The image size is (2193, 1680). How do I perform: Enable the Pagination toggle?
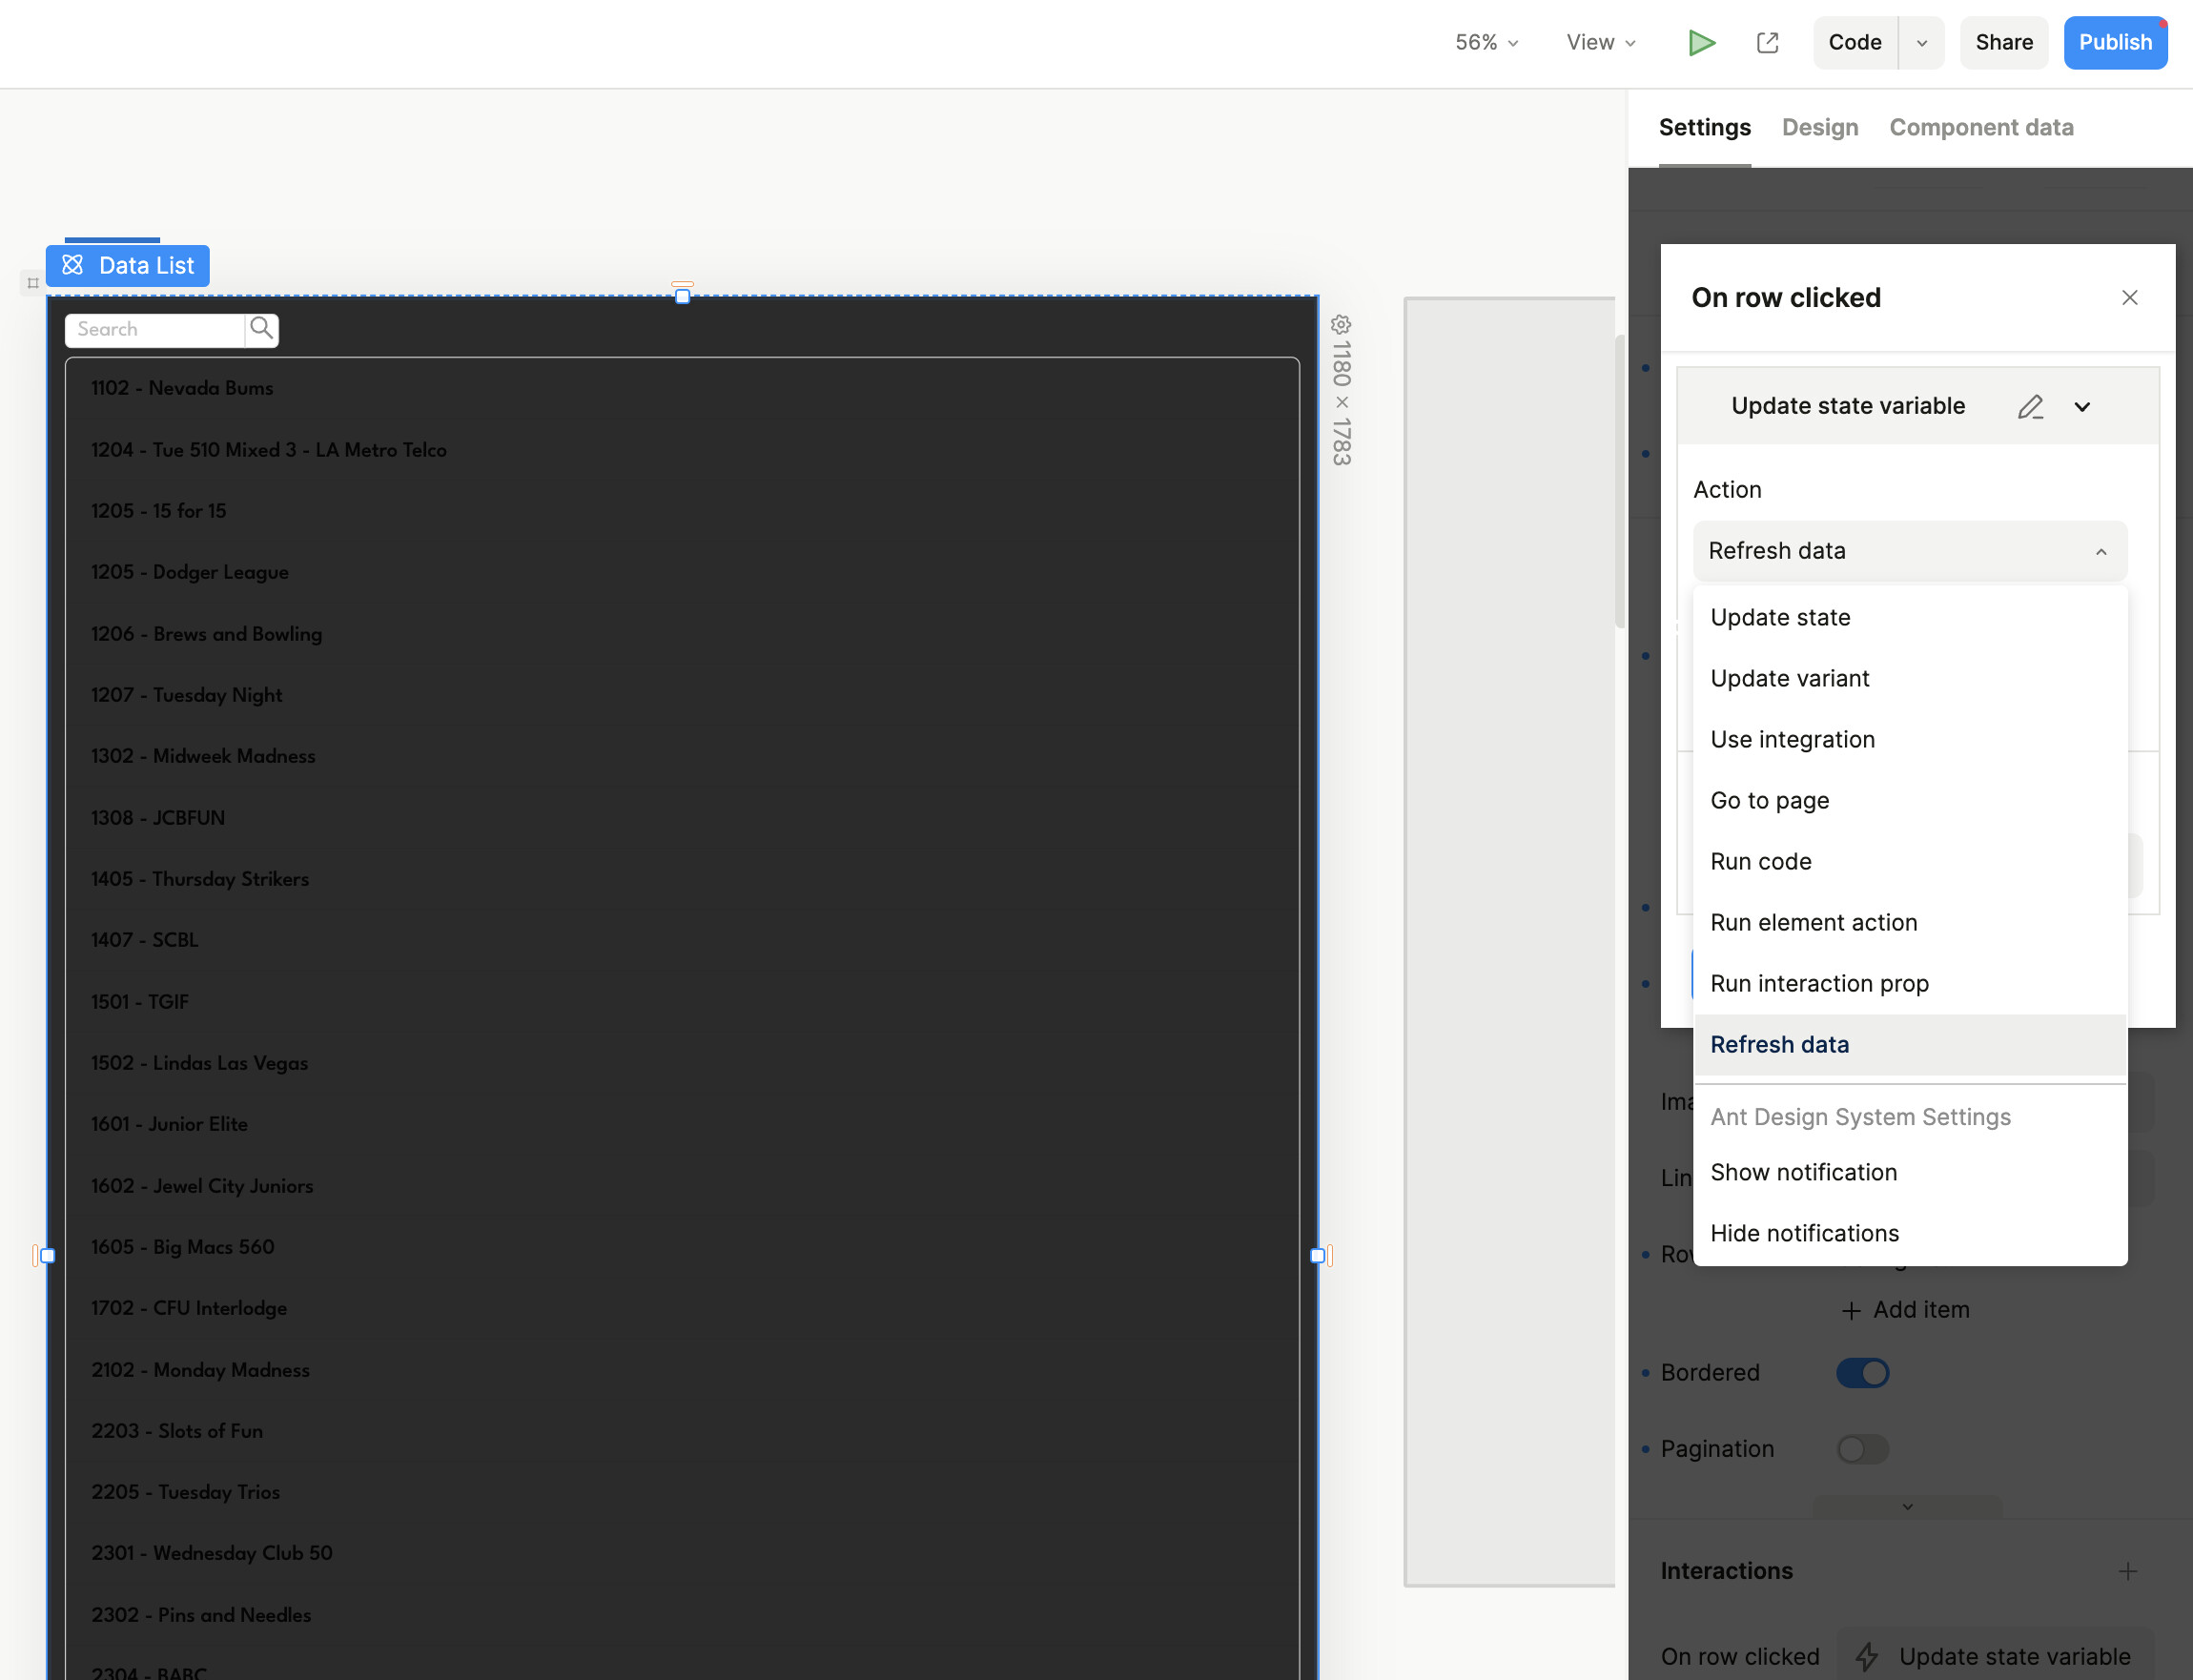(1862, 1449)
